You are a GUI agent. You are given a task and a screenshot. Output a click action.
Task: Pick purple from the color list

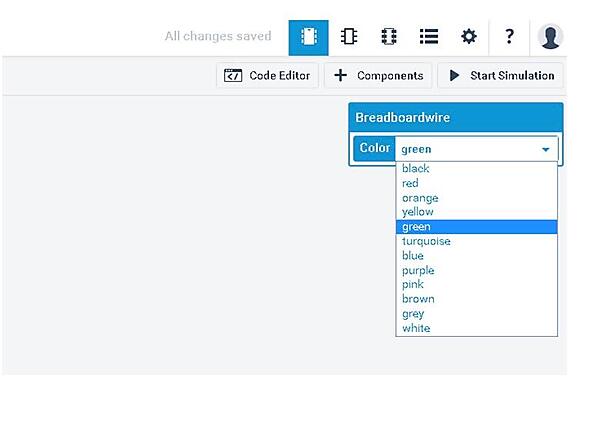[418, 270]
